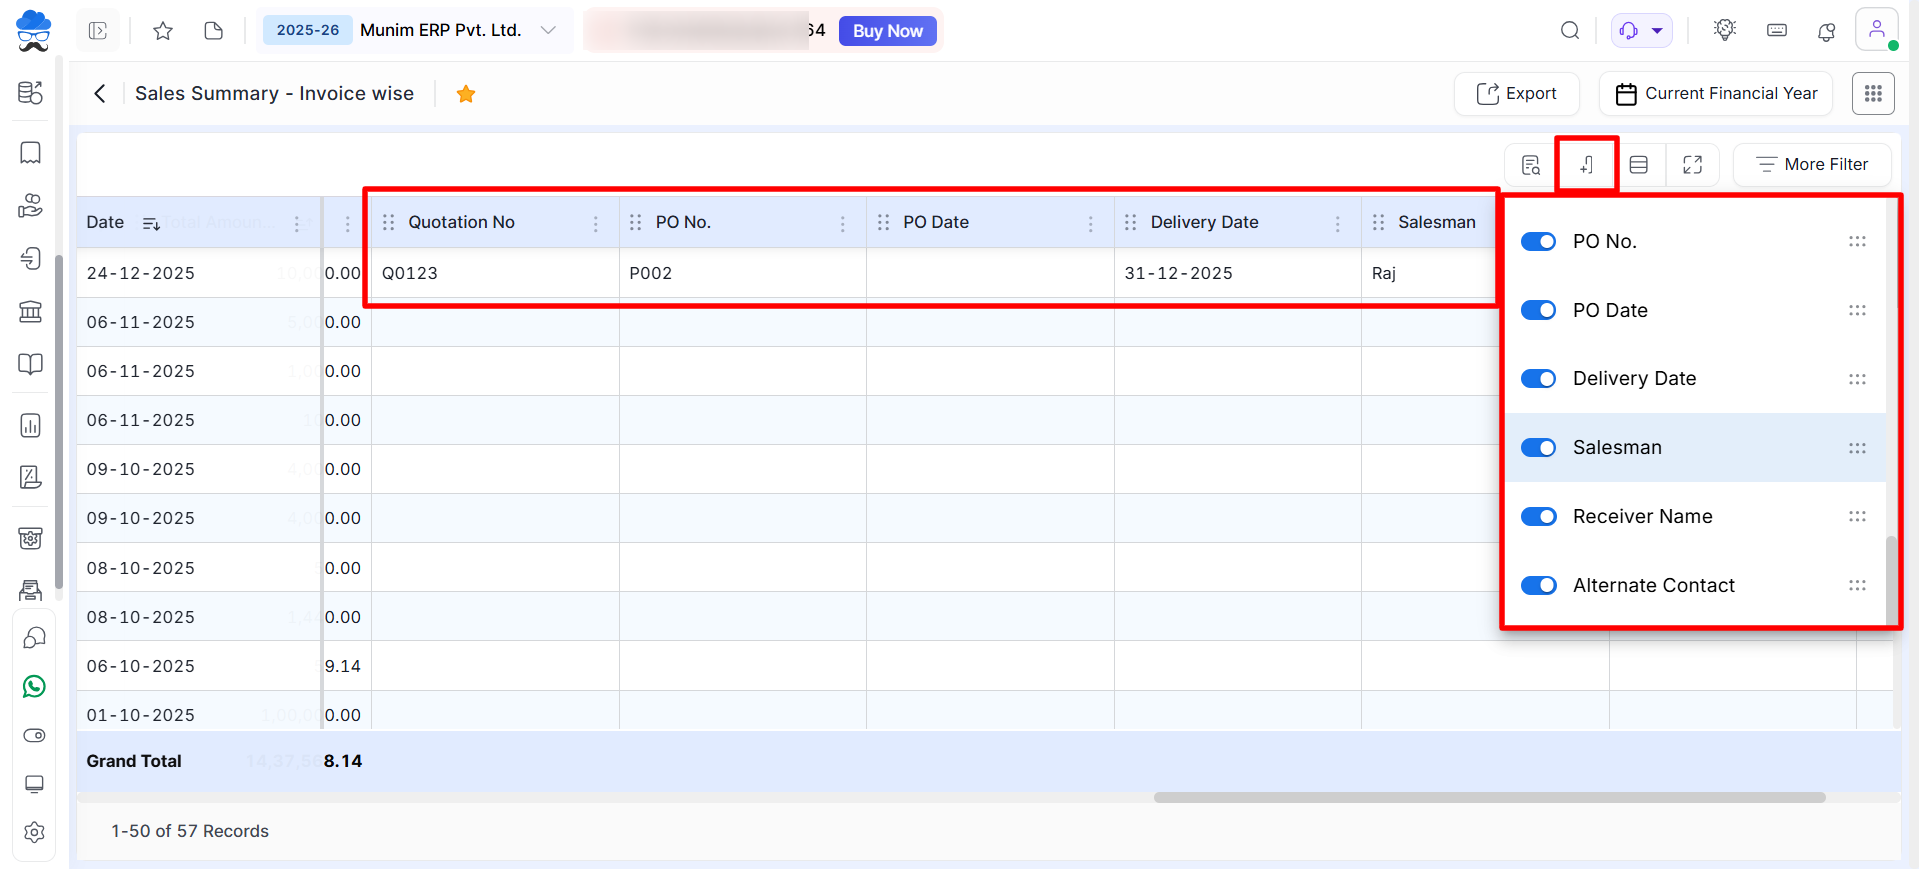Open the settings gear in the sidebar
1919x869 pixels.
tap(34, 832)
